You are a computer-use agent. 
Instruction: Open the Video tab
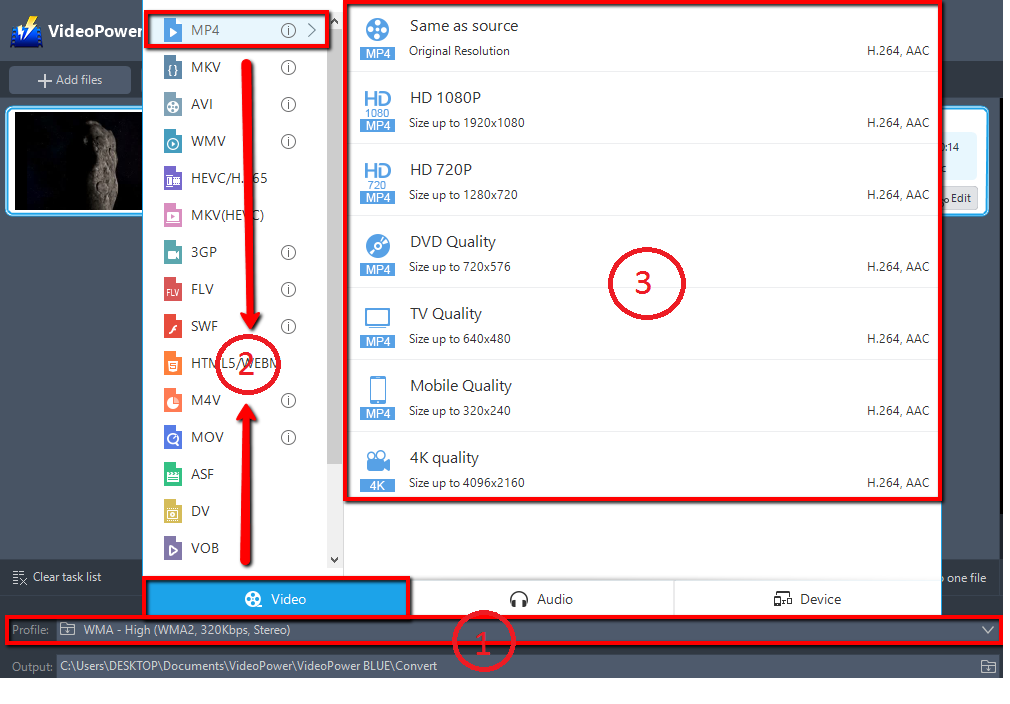(x=277, y=599)
